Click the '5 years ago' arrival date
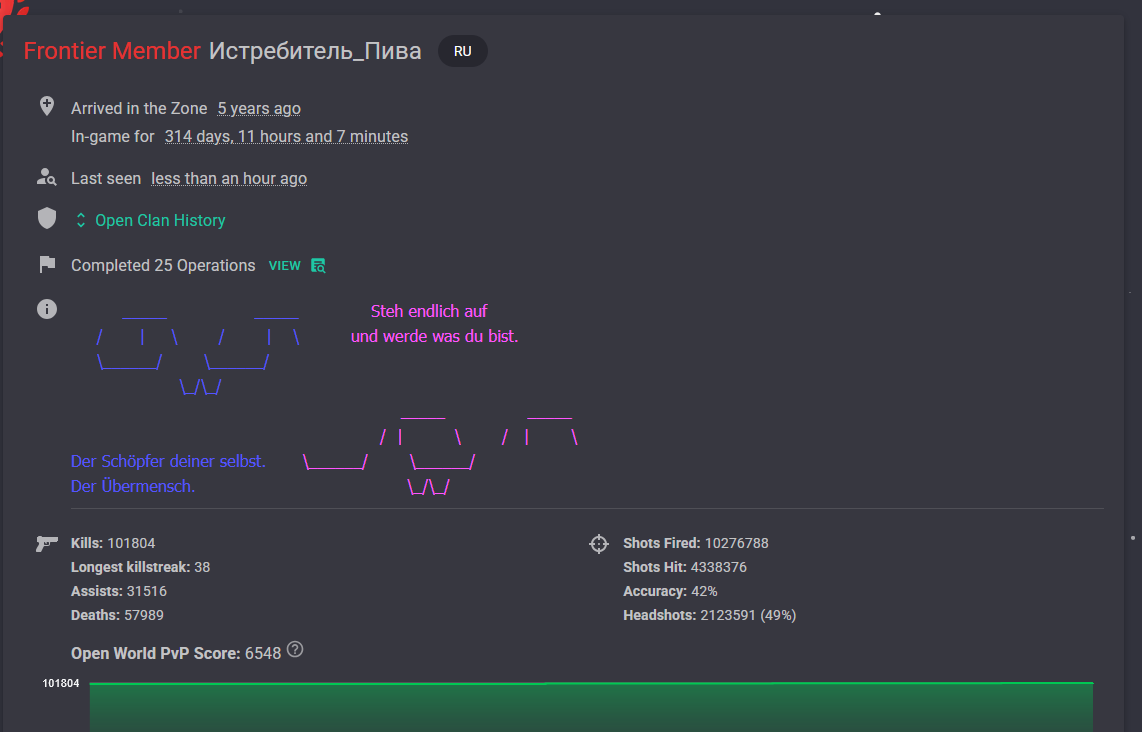This screenshot has width=1142, height=732. [x=259, y=109]
